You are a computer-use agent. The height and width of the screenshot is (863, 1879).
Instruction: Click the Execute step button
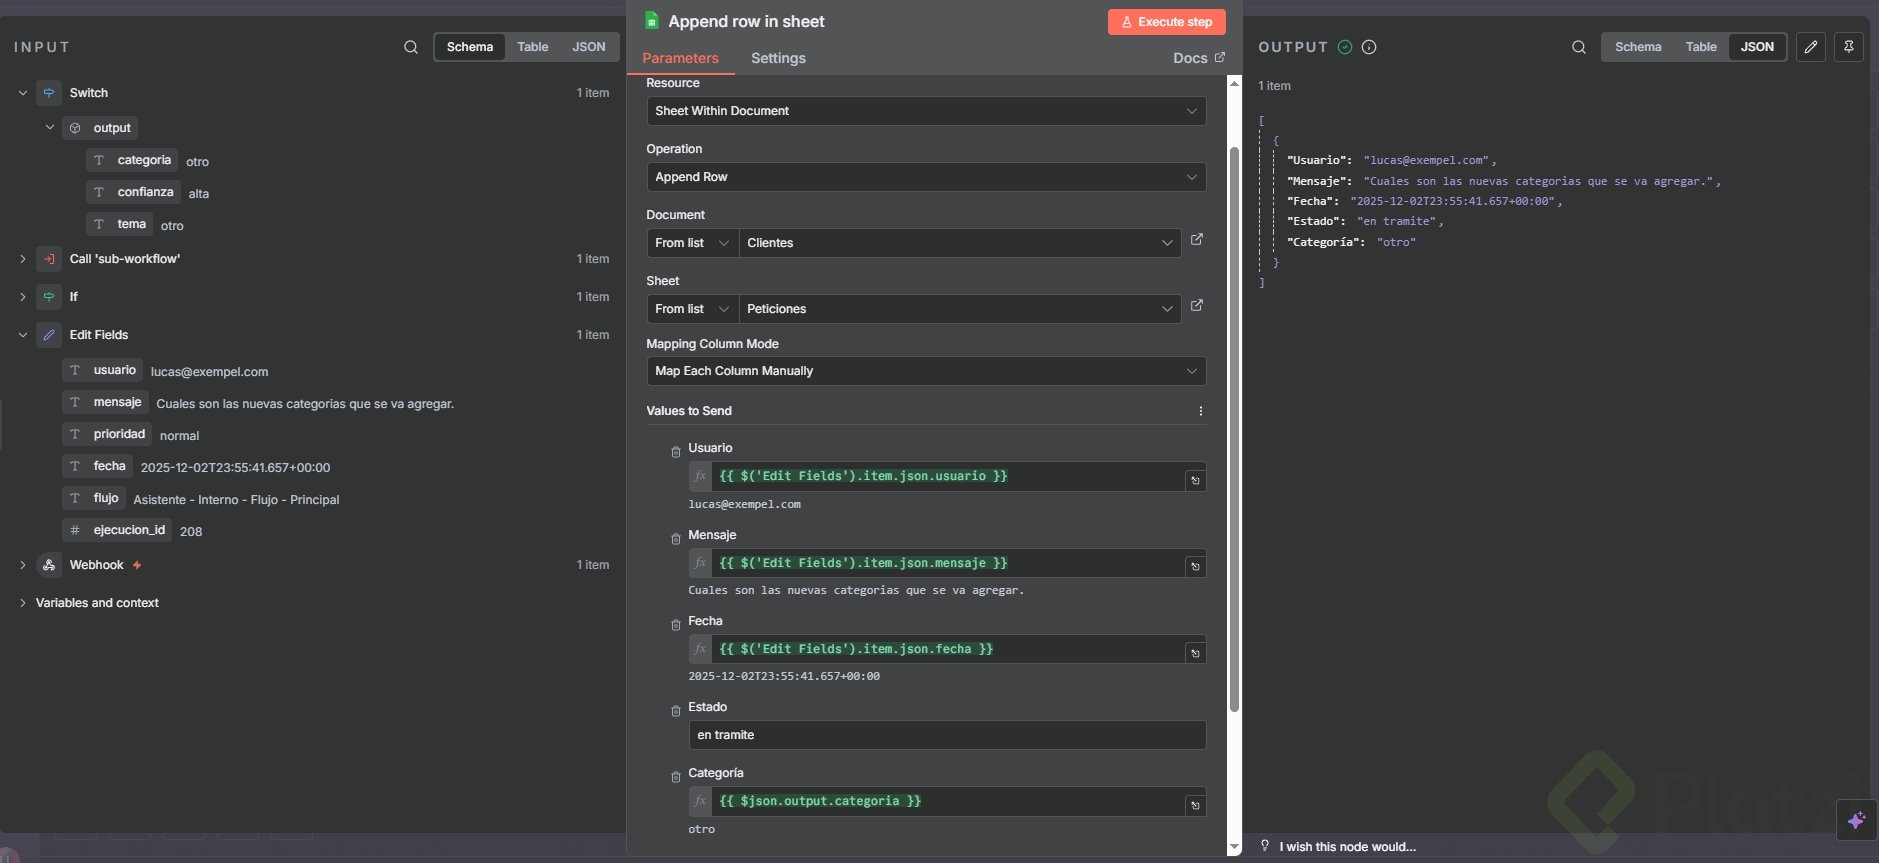coord(1166,22)
